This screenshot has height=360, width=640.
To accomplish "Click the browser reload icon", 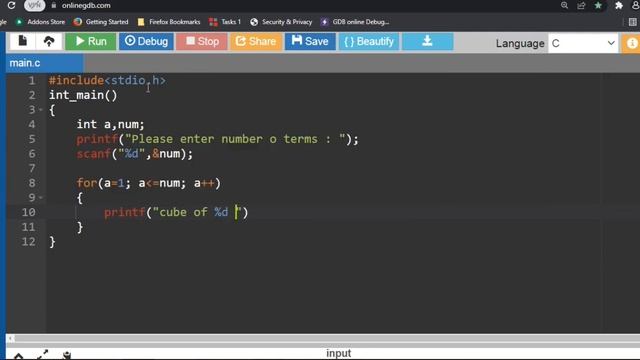I will [11, 5].
